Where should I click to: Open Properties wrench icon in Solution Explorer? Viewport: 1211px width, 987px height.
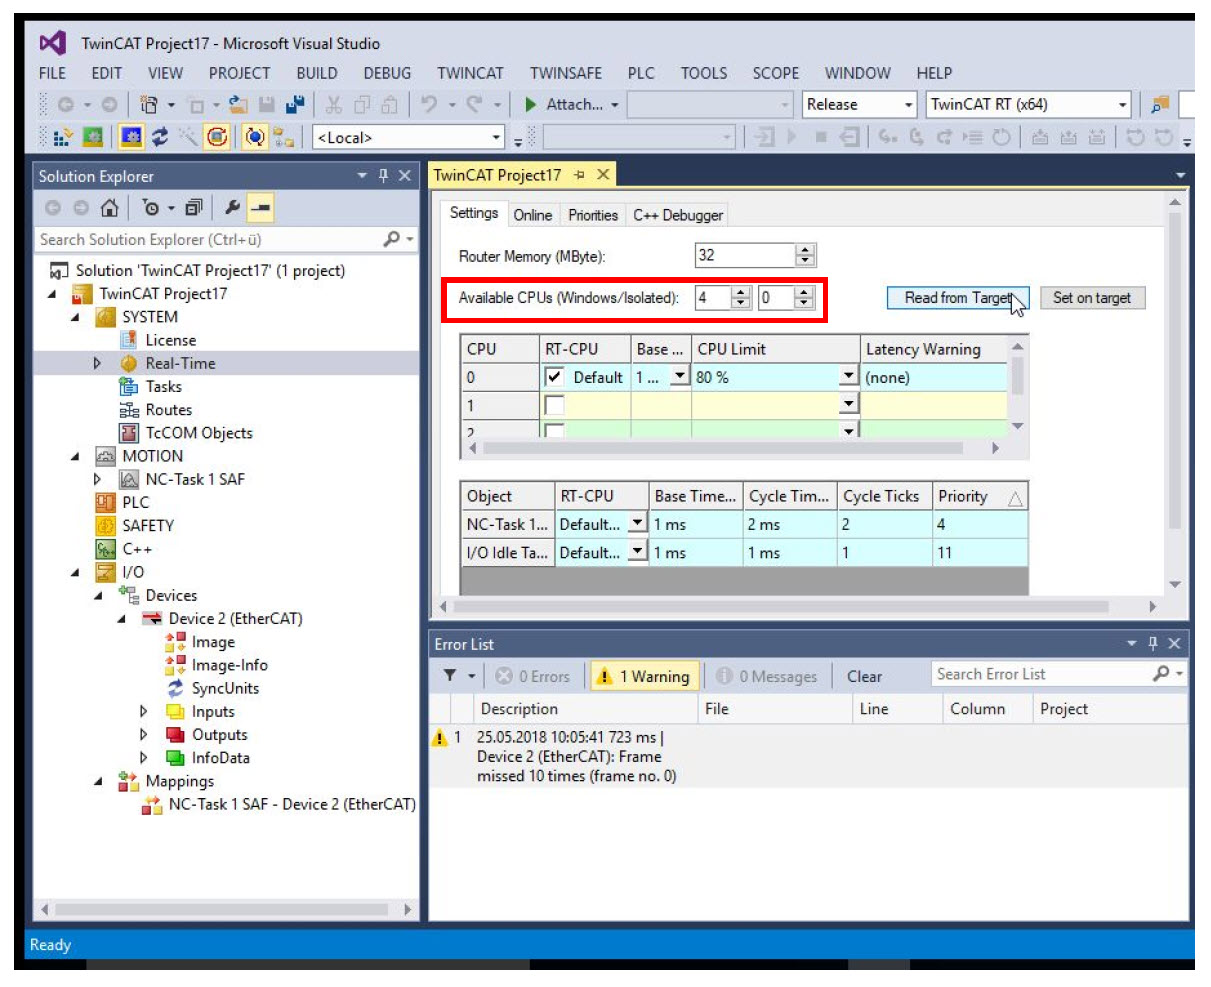232,208
